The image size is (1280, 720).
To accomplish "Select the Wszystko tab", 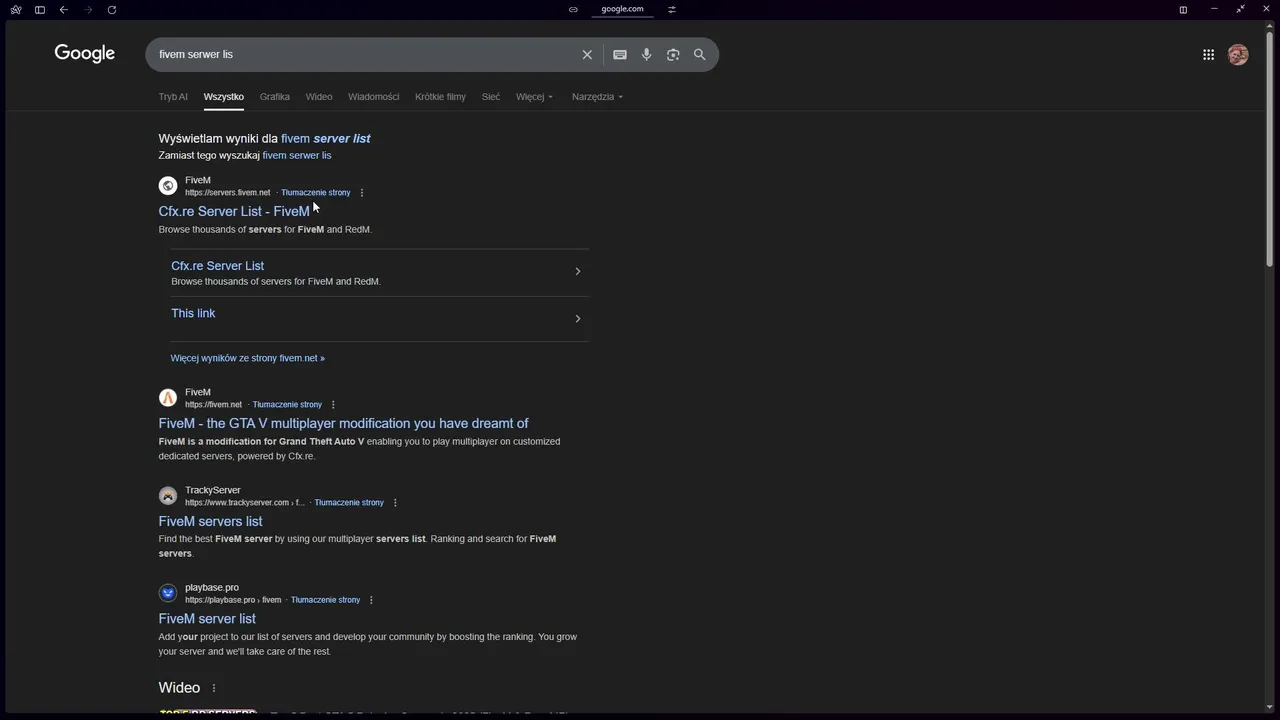I will coord(223,97).
